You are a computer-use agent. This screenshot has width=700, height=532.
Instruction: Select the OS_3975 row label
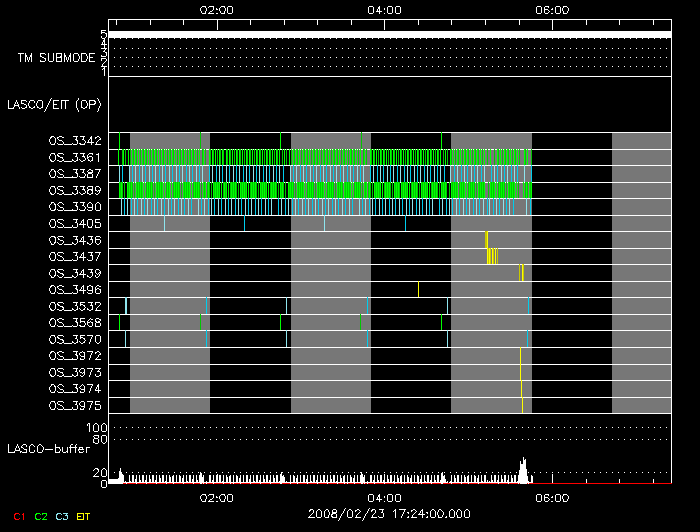click(75, 406)
